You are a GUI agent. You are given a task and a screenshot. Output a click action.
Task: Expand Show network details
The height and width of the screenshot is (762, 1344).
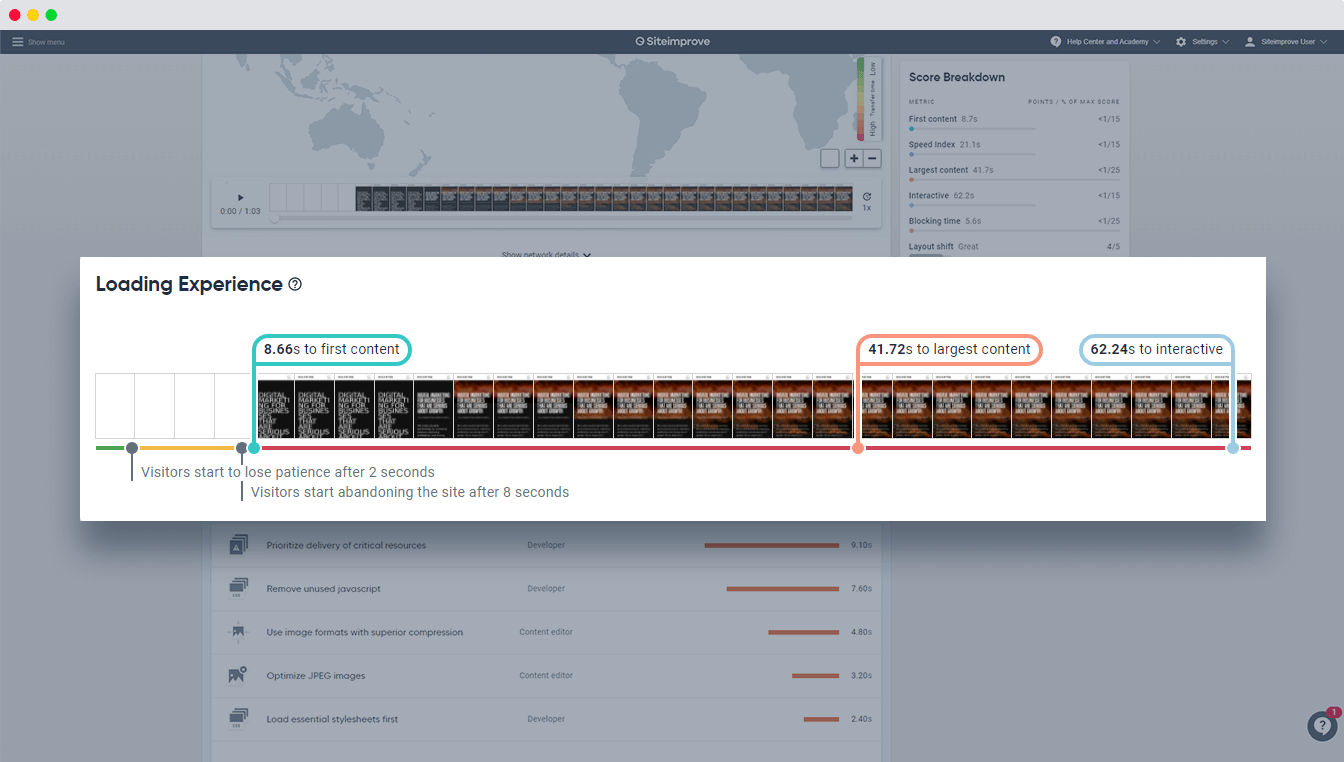[x=546, y=255]
